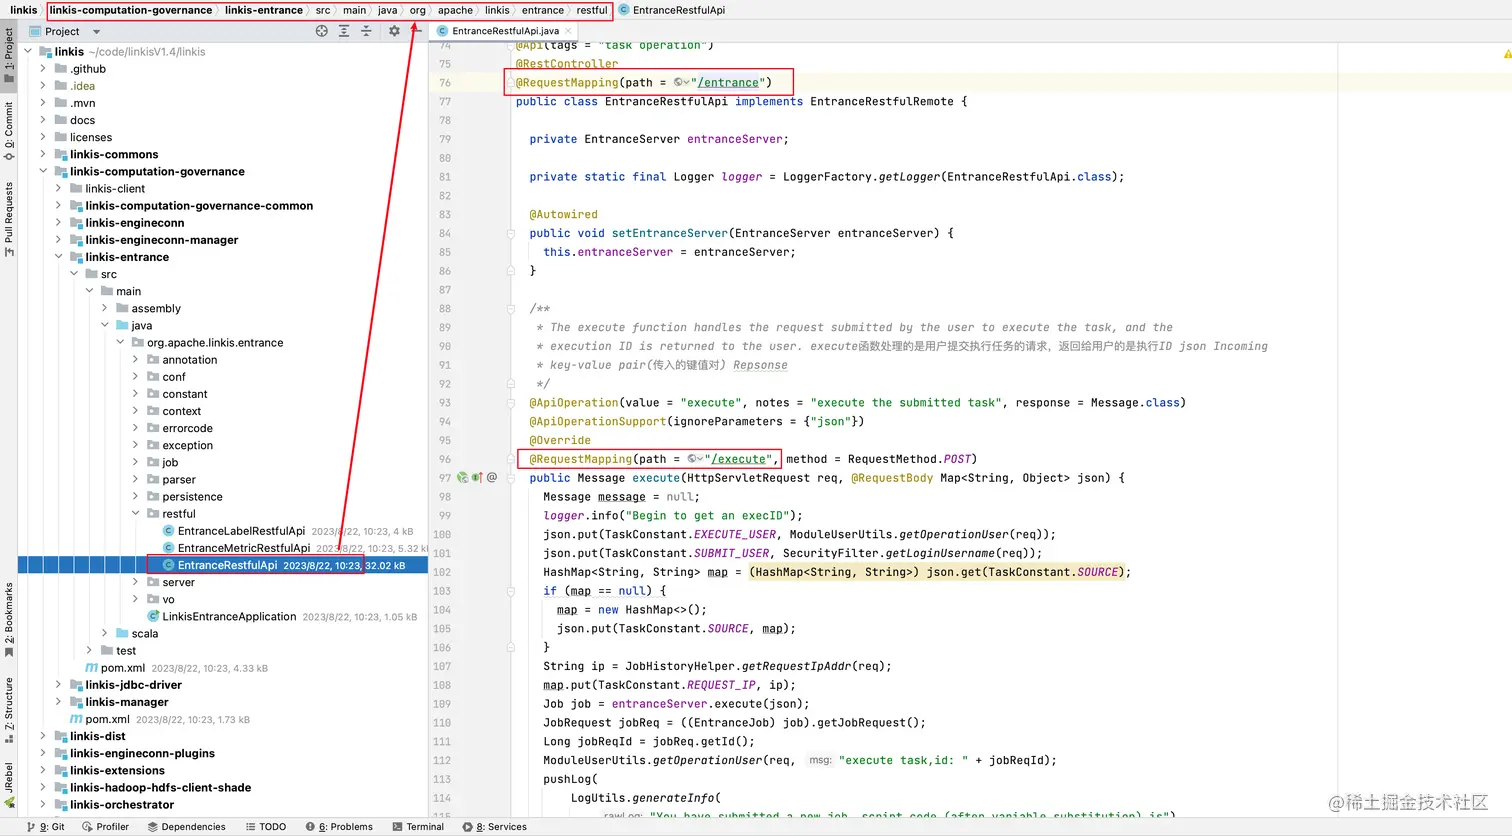Viewport: 1512px width, 836px height.
Task: Select the assembly folder
Action: (156, 309)
